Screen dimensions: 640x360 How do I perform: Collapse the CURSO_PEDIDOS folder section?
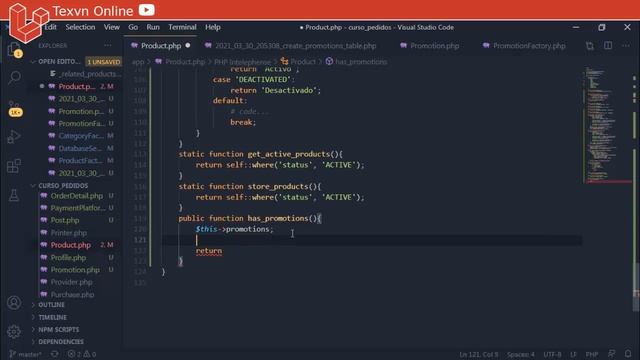(x=63, y=185)
